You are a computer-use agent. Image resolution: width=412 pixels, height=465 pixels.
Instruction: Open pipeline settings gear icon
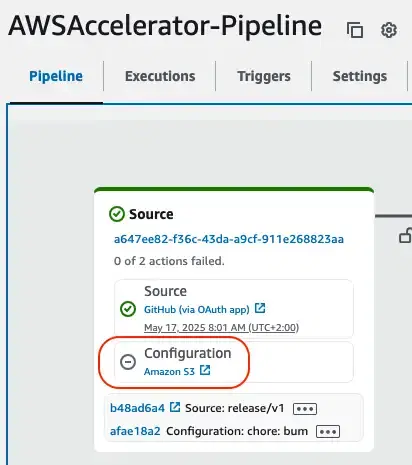point(389,30)
